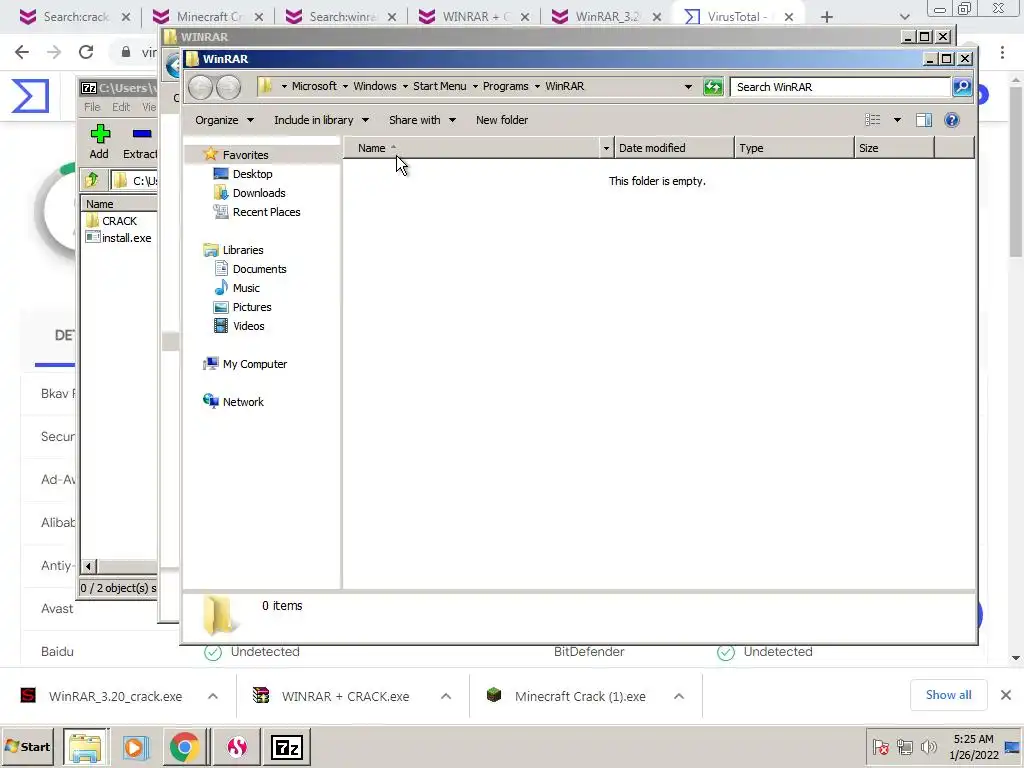Viewport: 1024px width, 768px height.
Task: Click the green Refresh icon beside address bar
Action: [x=713, y=87]
